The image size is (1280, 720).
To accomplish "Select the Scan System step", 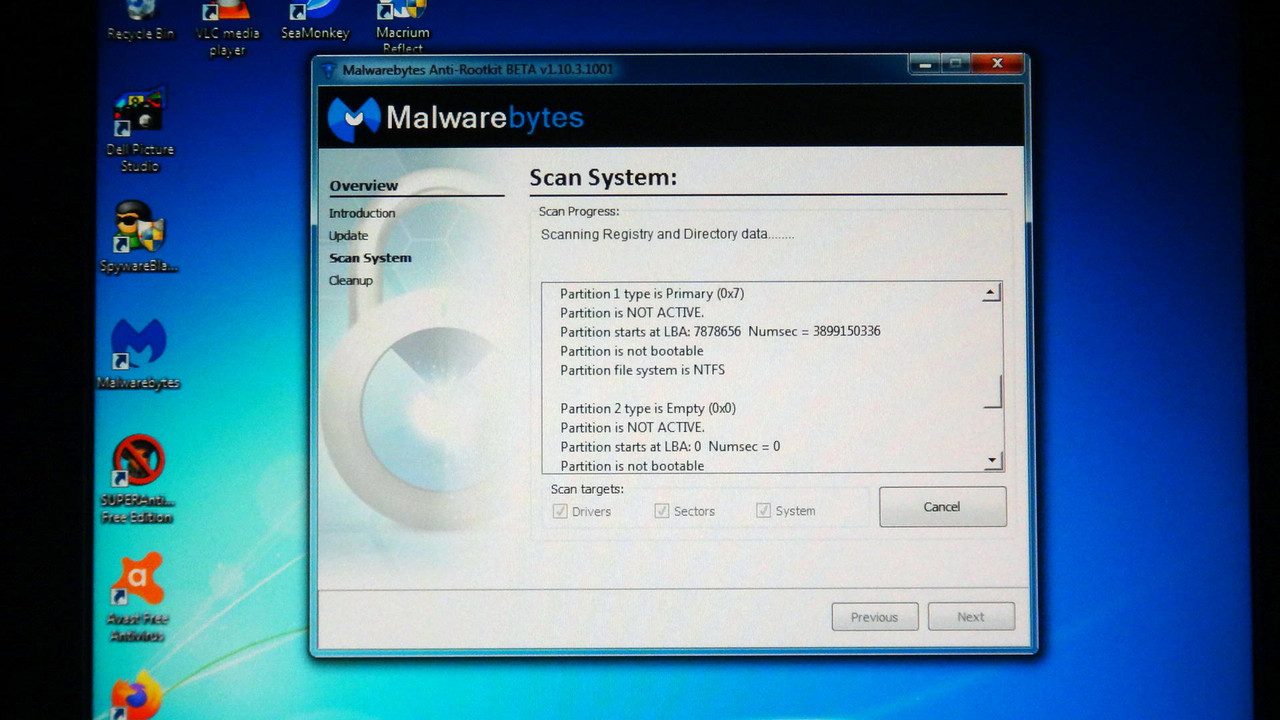I will coord(370,258).
